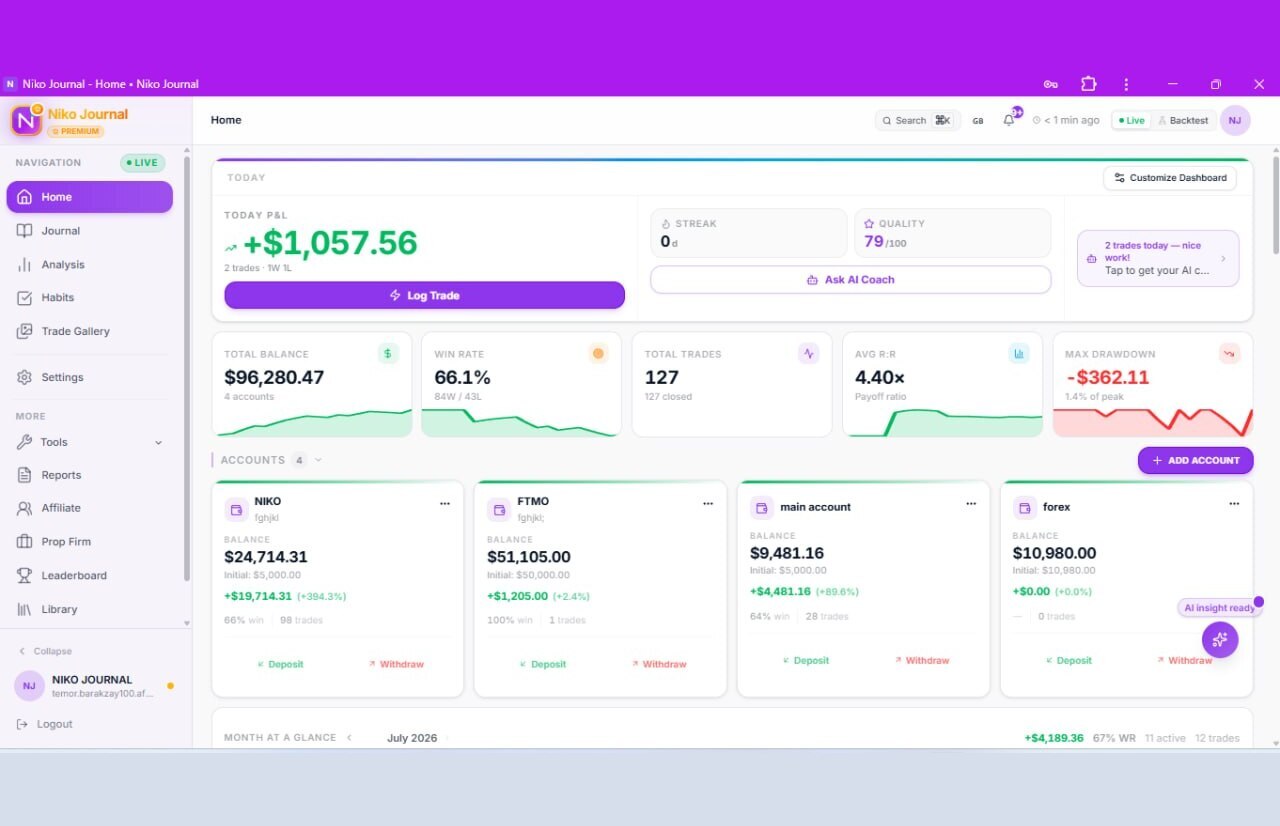This screenshot has height=826, width=1280.
Task: Click the NJ profile avatar in header
Action: tap(1235, 120)
